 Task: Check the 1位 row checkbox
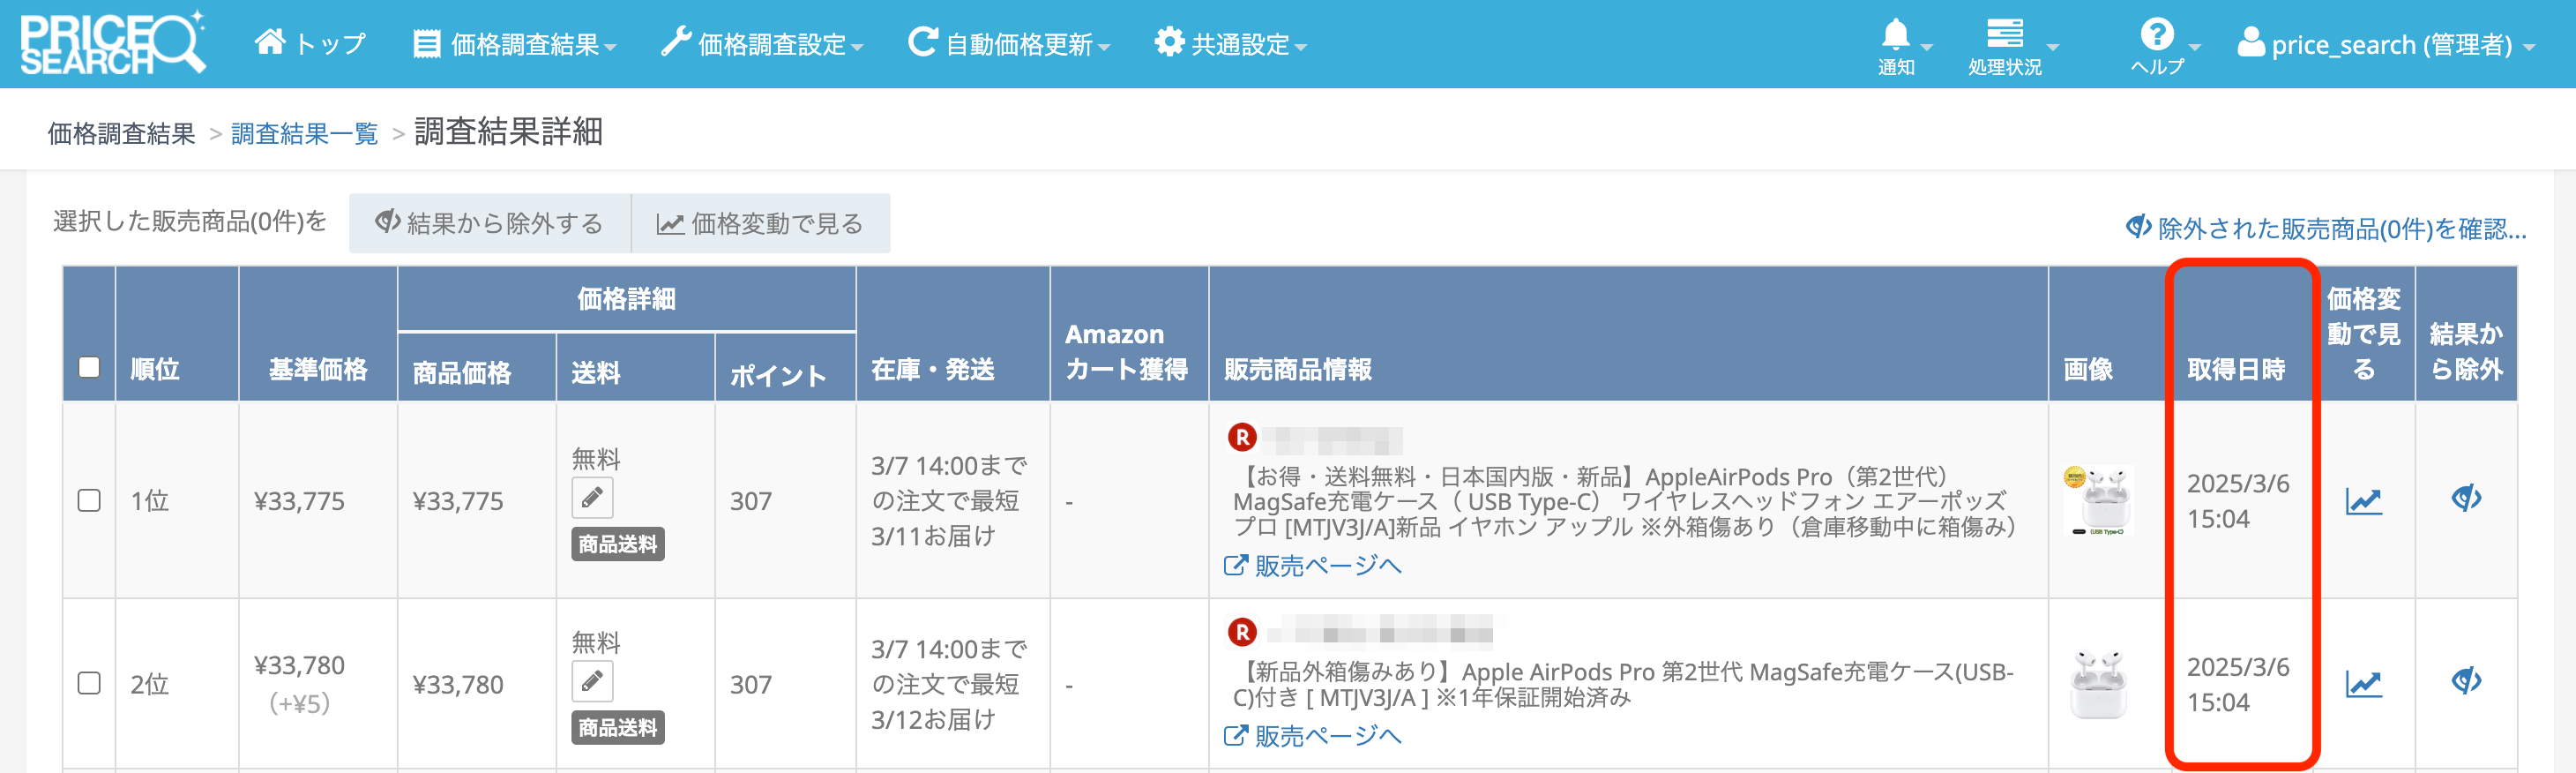[89, 500]
